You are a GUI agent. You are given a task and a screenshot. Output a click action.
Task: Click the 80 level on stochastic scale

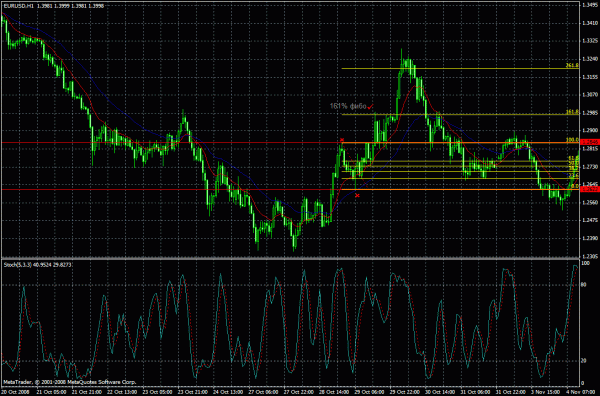(584, 284)
